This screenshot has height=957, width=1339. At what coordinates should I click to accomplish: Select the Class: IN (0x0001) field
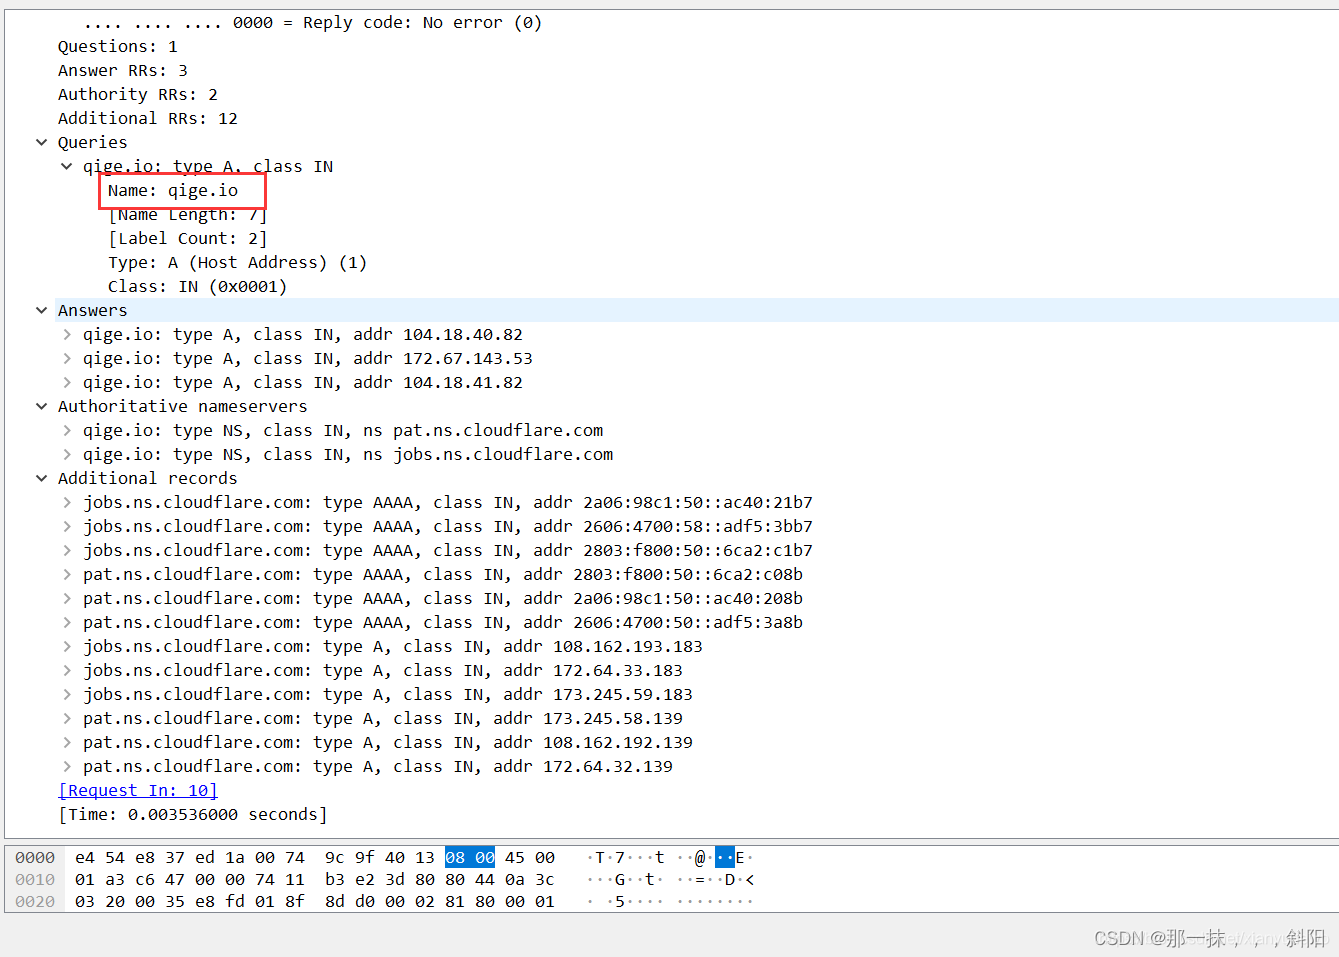198,286
